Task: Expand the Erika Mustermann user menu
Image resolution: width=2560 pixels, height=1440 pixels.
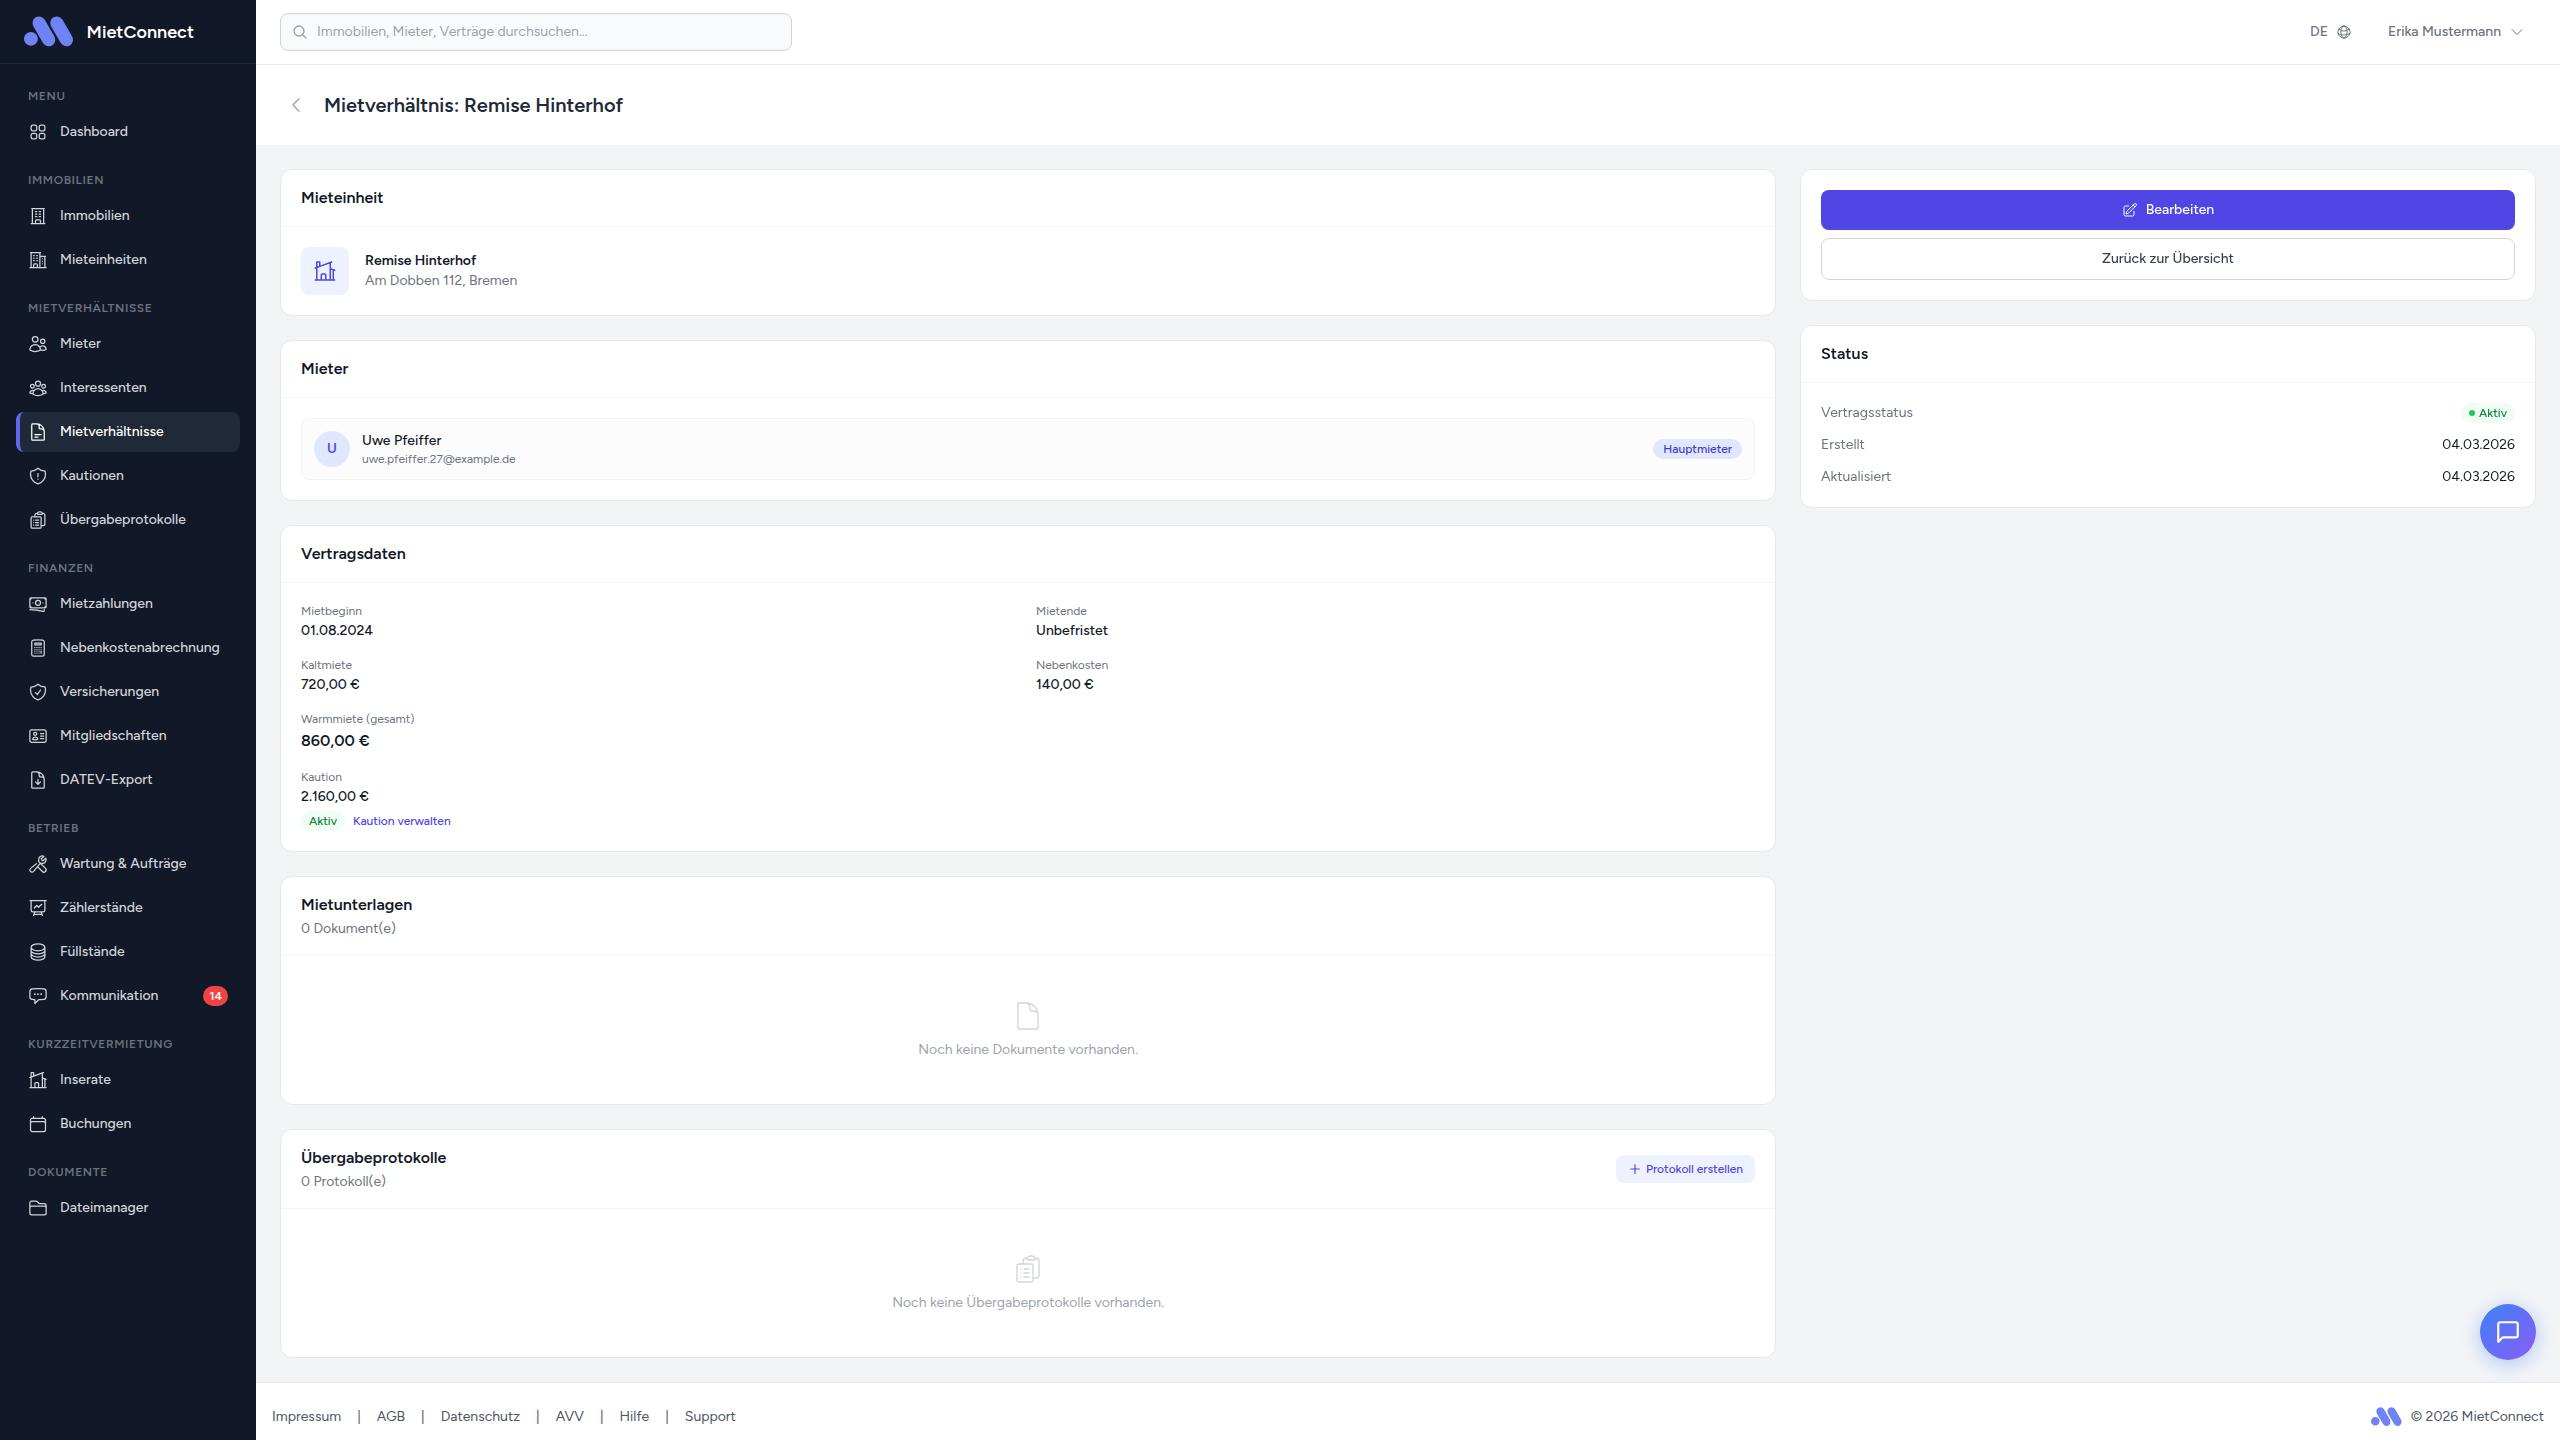Action: pyautogui.click(x=2454, y=32)
